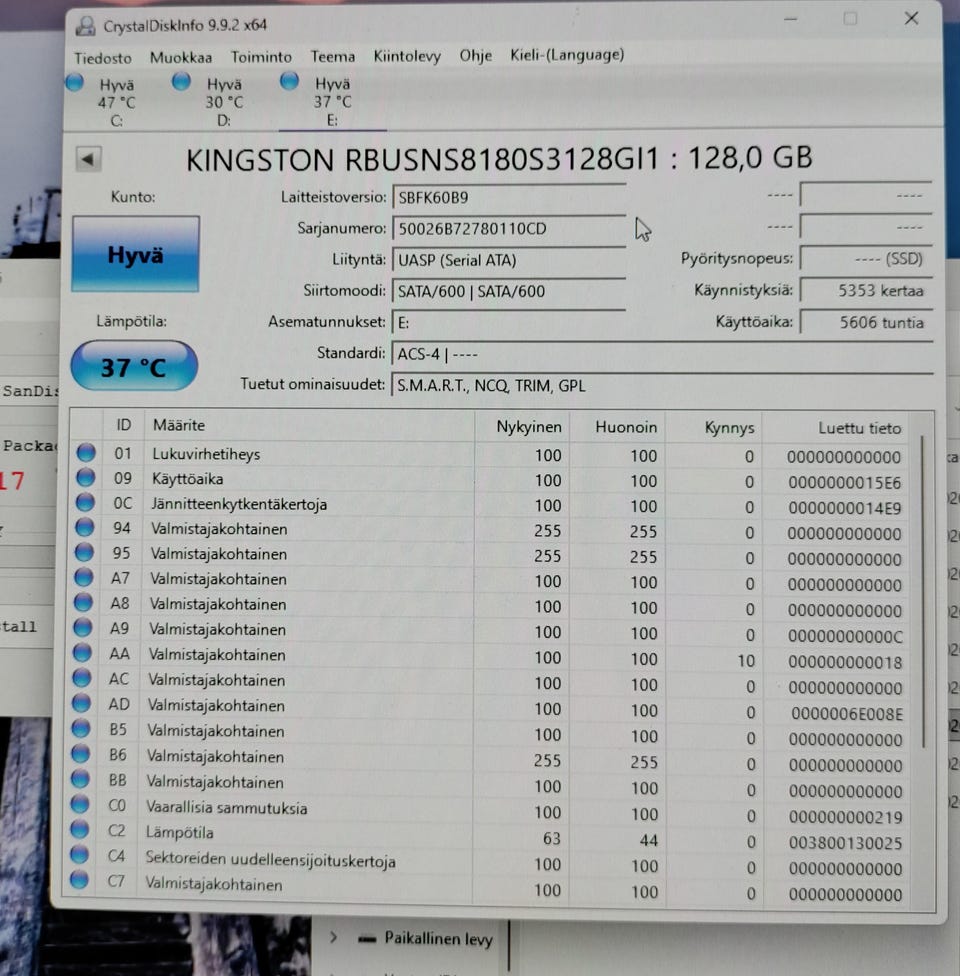Click the previous disk arrow button

tap(88, 159)
